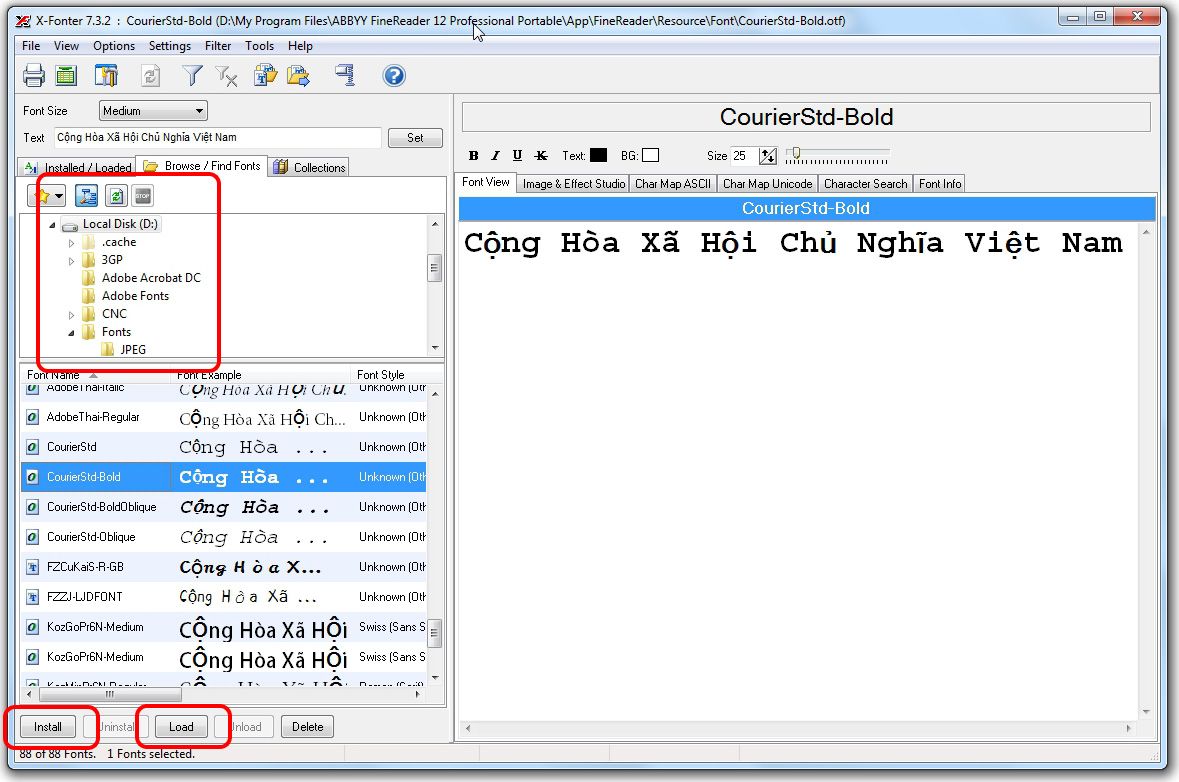Select the Adobe Fonts folder
This screenshot has width=1179, height=782.
[x=135, y=296]
